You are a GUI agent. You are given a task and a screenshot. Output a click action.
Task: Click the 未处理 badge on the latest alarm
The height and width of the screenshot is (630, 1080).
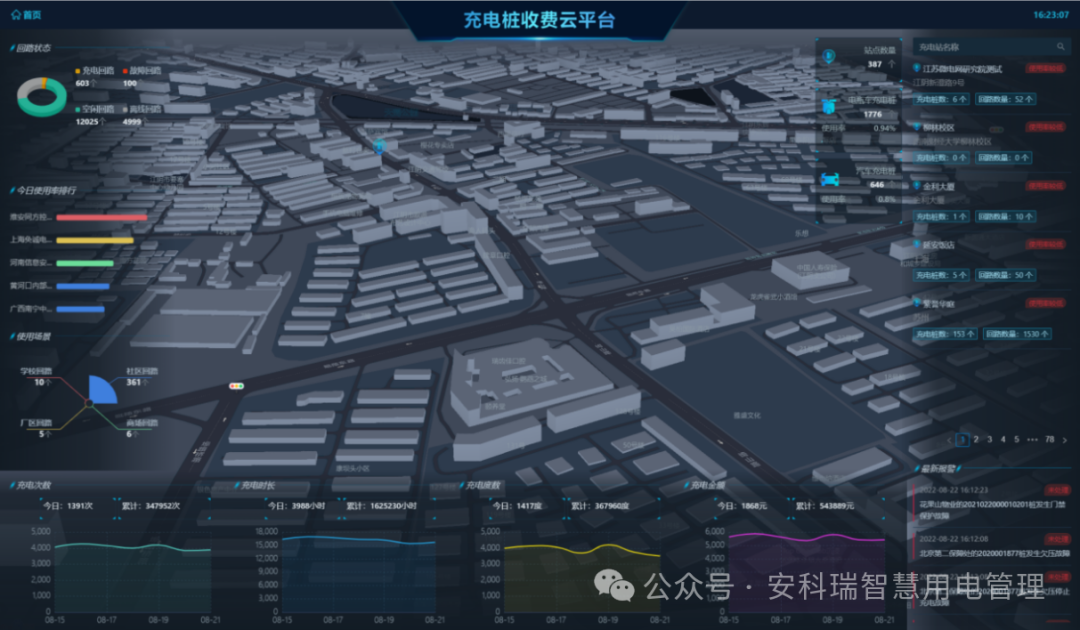click(1057, 490)
